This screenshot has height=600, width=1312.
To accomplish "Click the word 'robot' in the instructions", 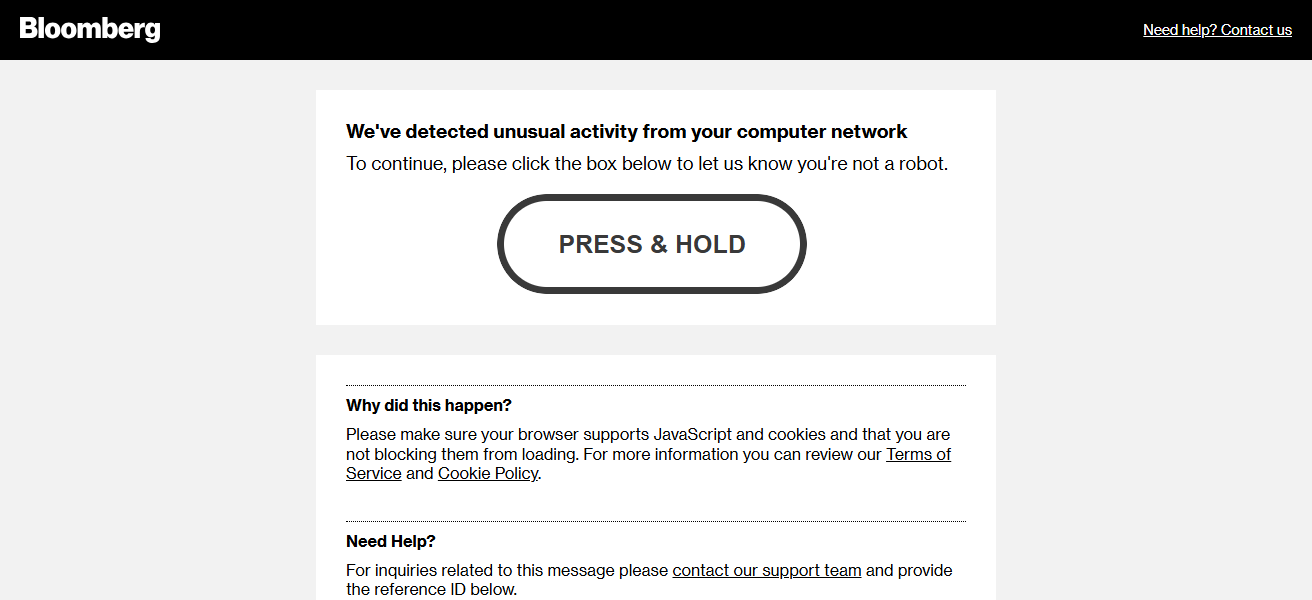I will (x=920, y=164).
